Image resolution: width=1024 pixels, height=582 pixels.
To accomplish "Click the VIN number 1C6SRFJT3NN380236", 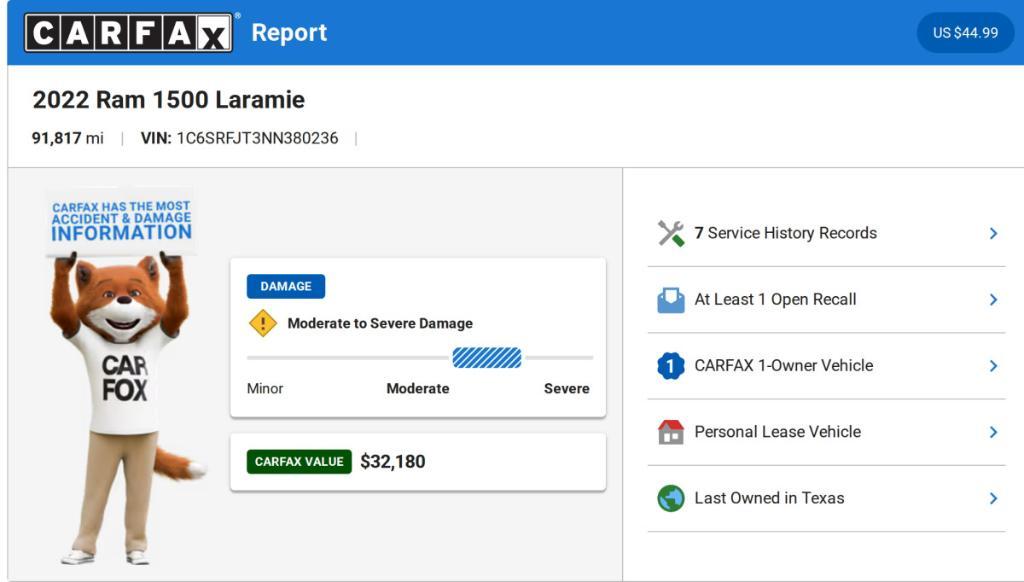I will coord(257,138).
